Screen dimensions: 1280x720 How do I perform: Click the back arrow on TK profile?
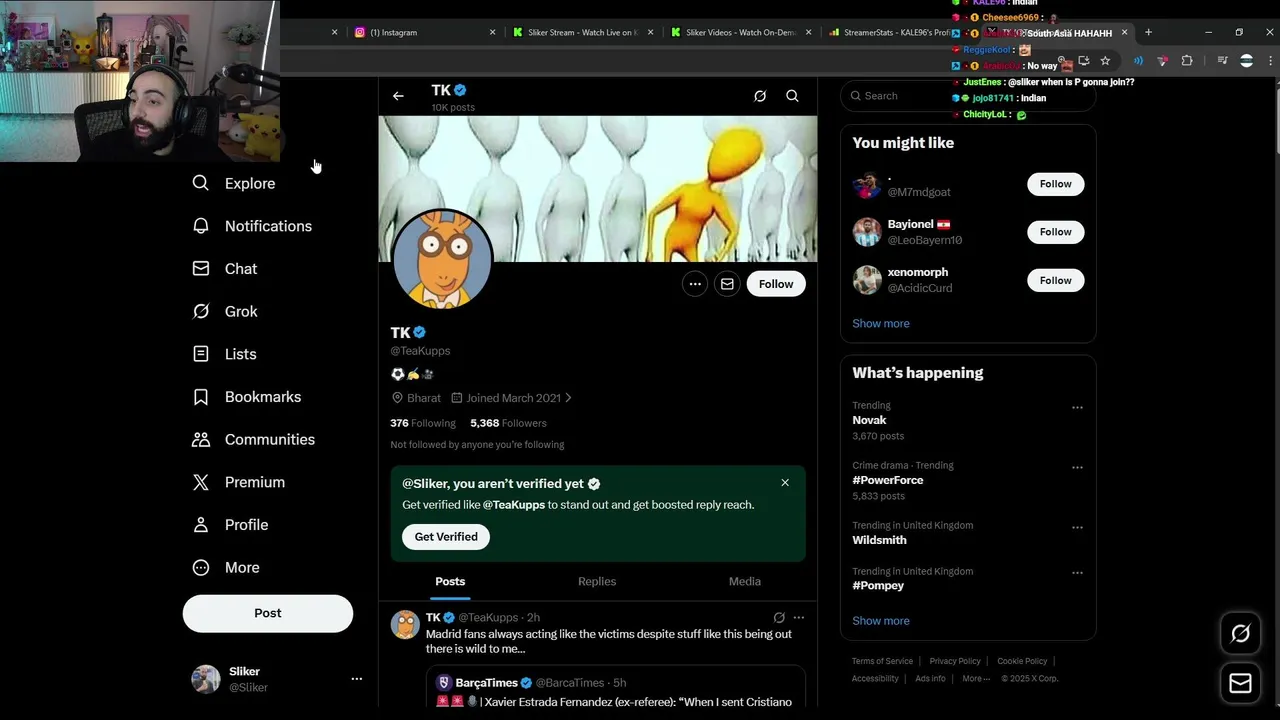[x=398, y=96]
